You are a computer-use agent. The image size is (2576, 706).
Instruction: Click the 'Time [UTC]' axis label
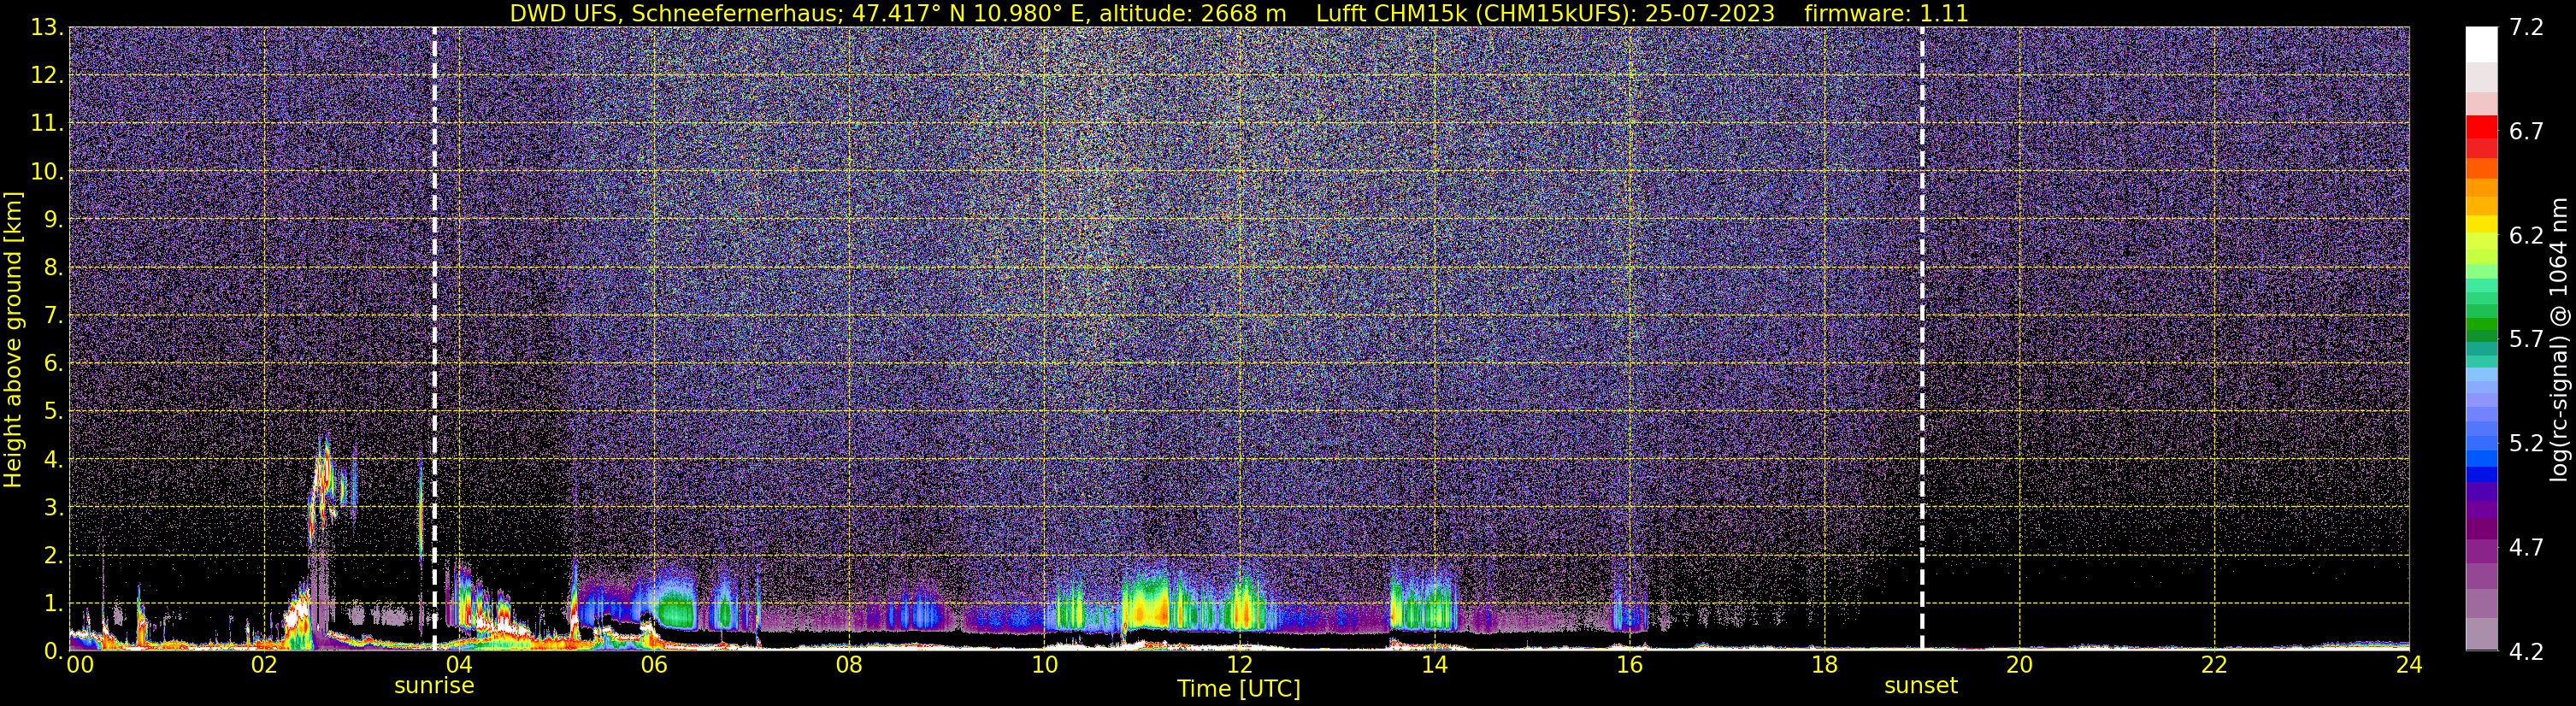click(1239, 689)
